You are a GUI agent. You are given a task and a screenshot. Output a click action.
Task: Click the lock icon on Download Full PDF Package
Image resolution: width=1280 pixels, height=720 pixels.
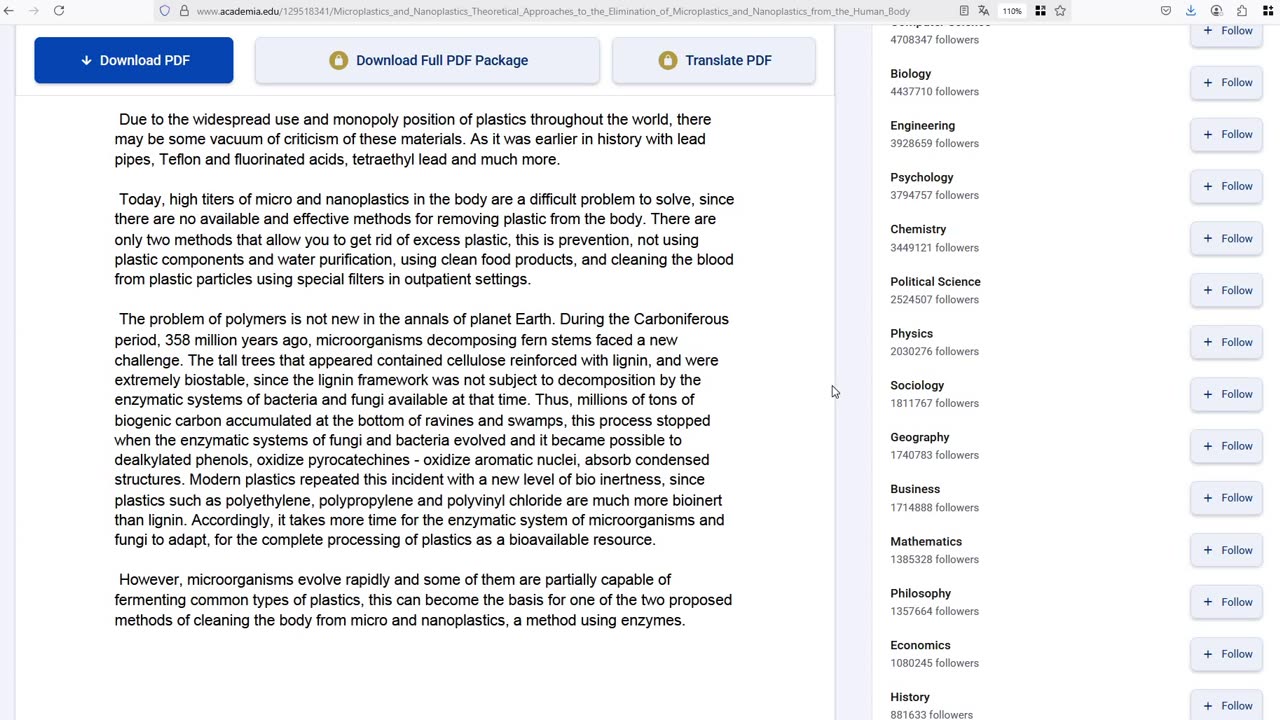339,60
